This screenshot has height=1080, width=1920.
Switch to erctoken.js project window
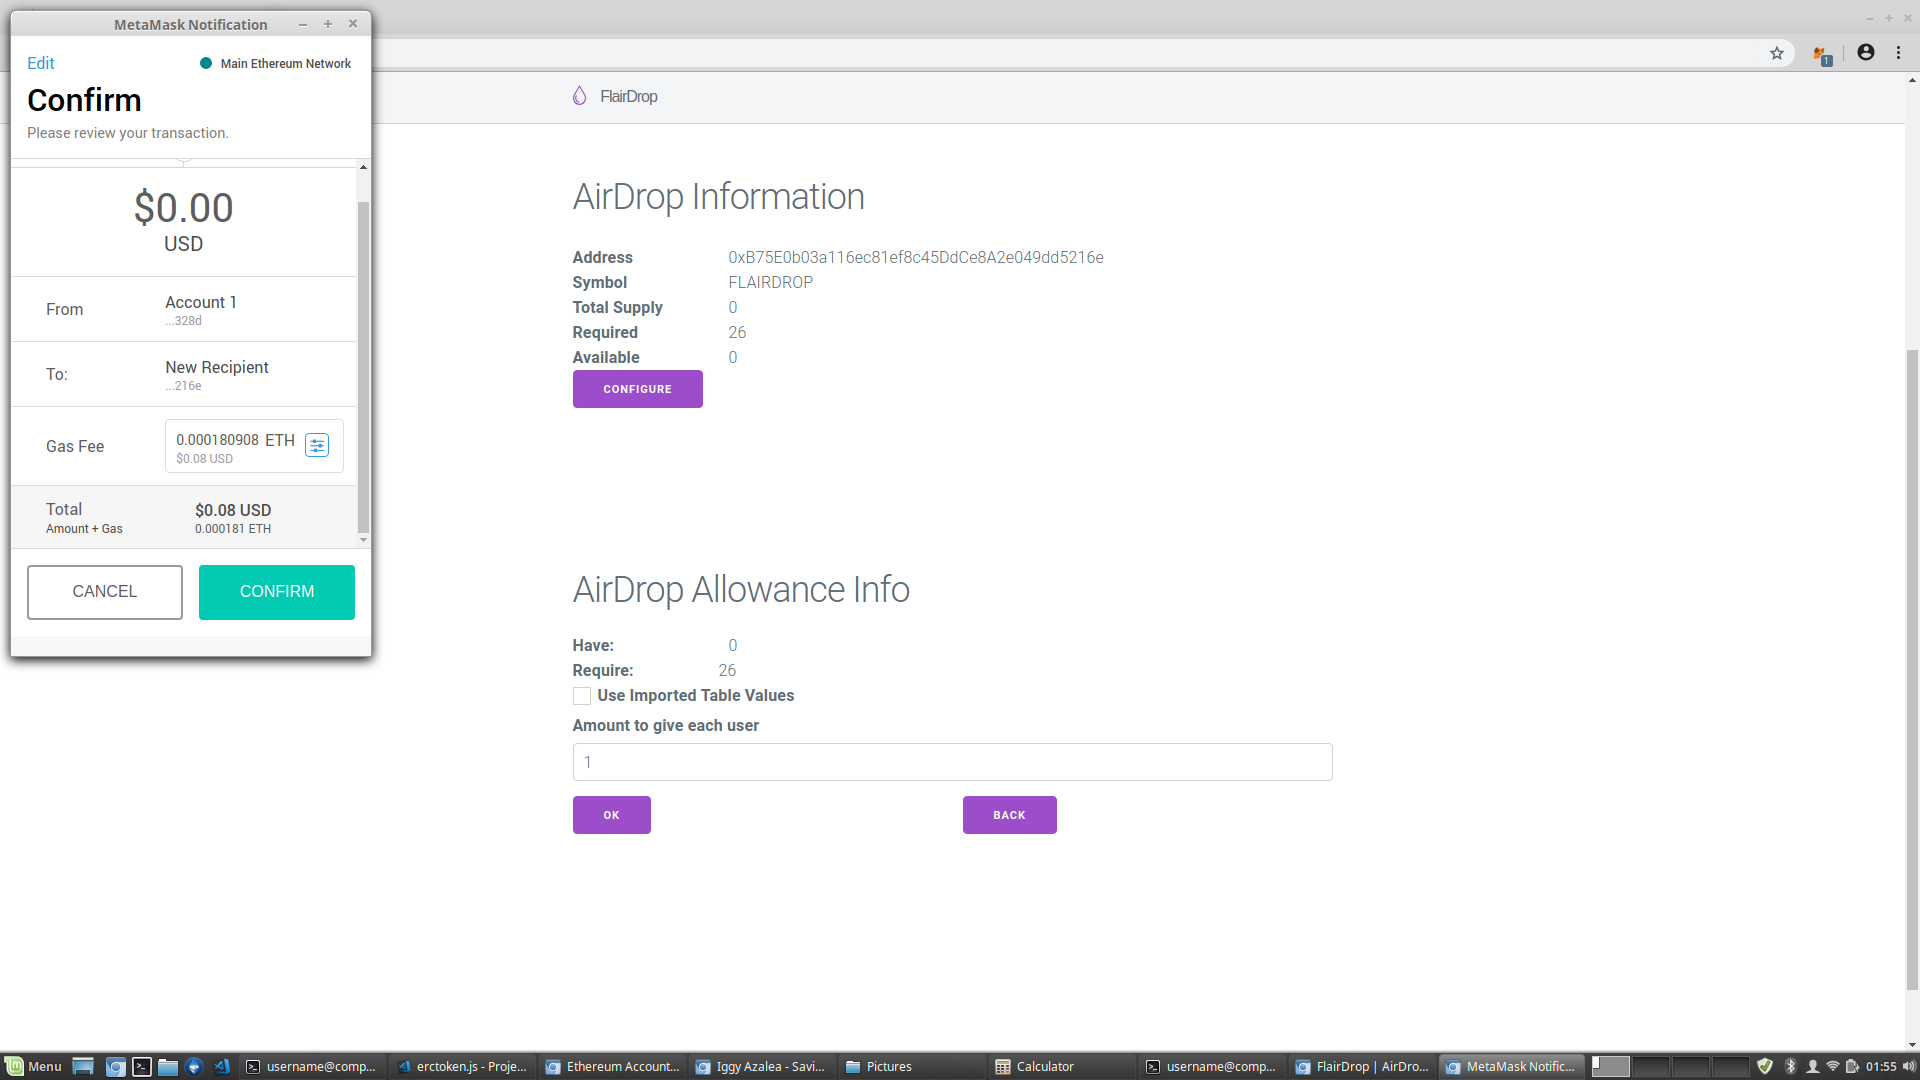462,1067
